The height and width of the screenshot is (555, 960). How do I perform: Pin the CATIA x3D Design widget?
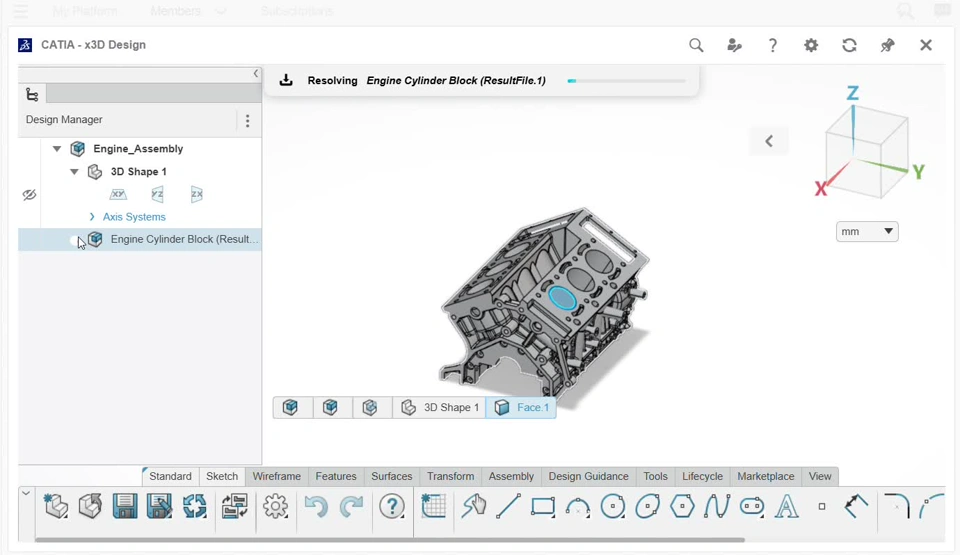coord(887,45)
